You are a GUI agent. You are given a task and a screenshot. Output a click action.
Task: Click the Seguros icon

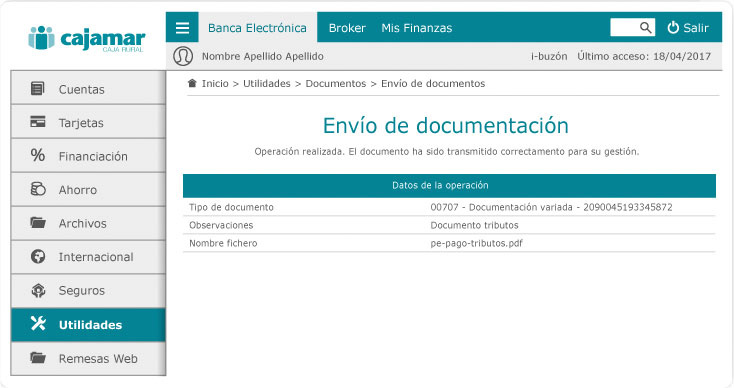38,290
